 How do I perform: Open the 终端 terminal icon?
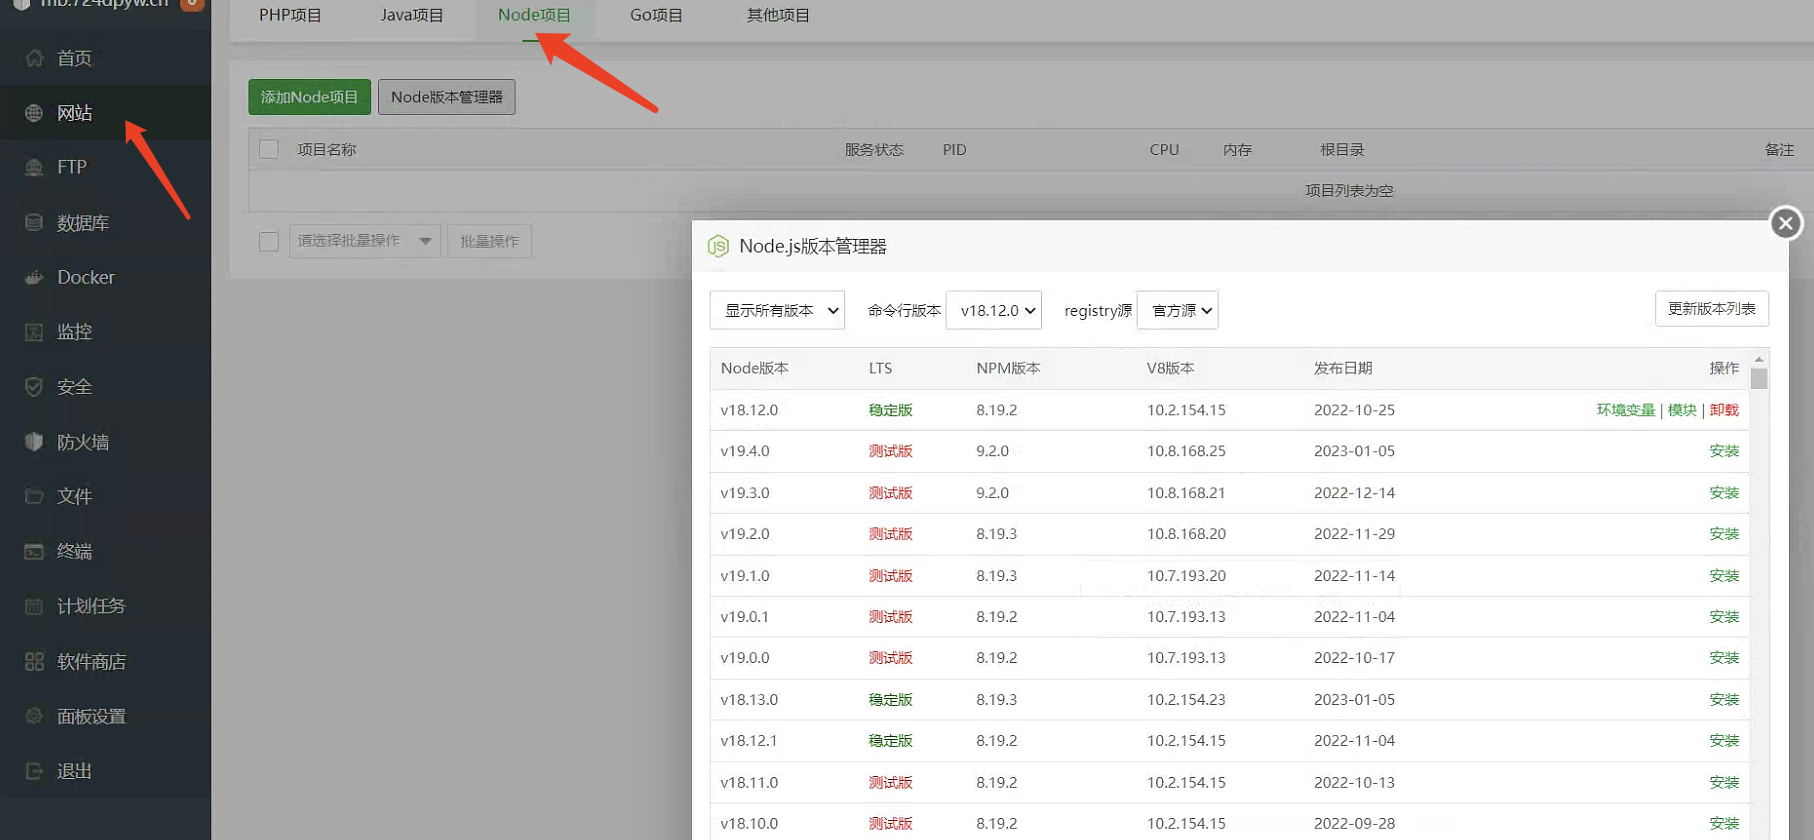(34, 551)
